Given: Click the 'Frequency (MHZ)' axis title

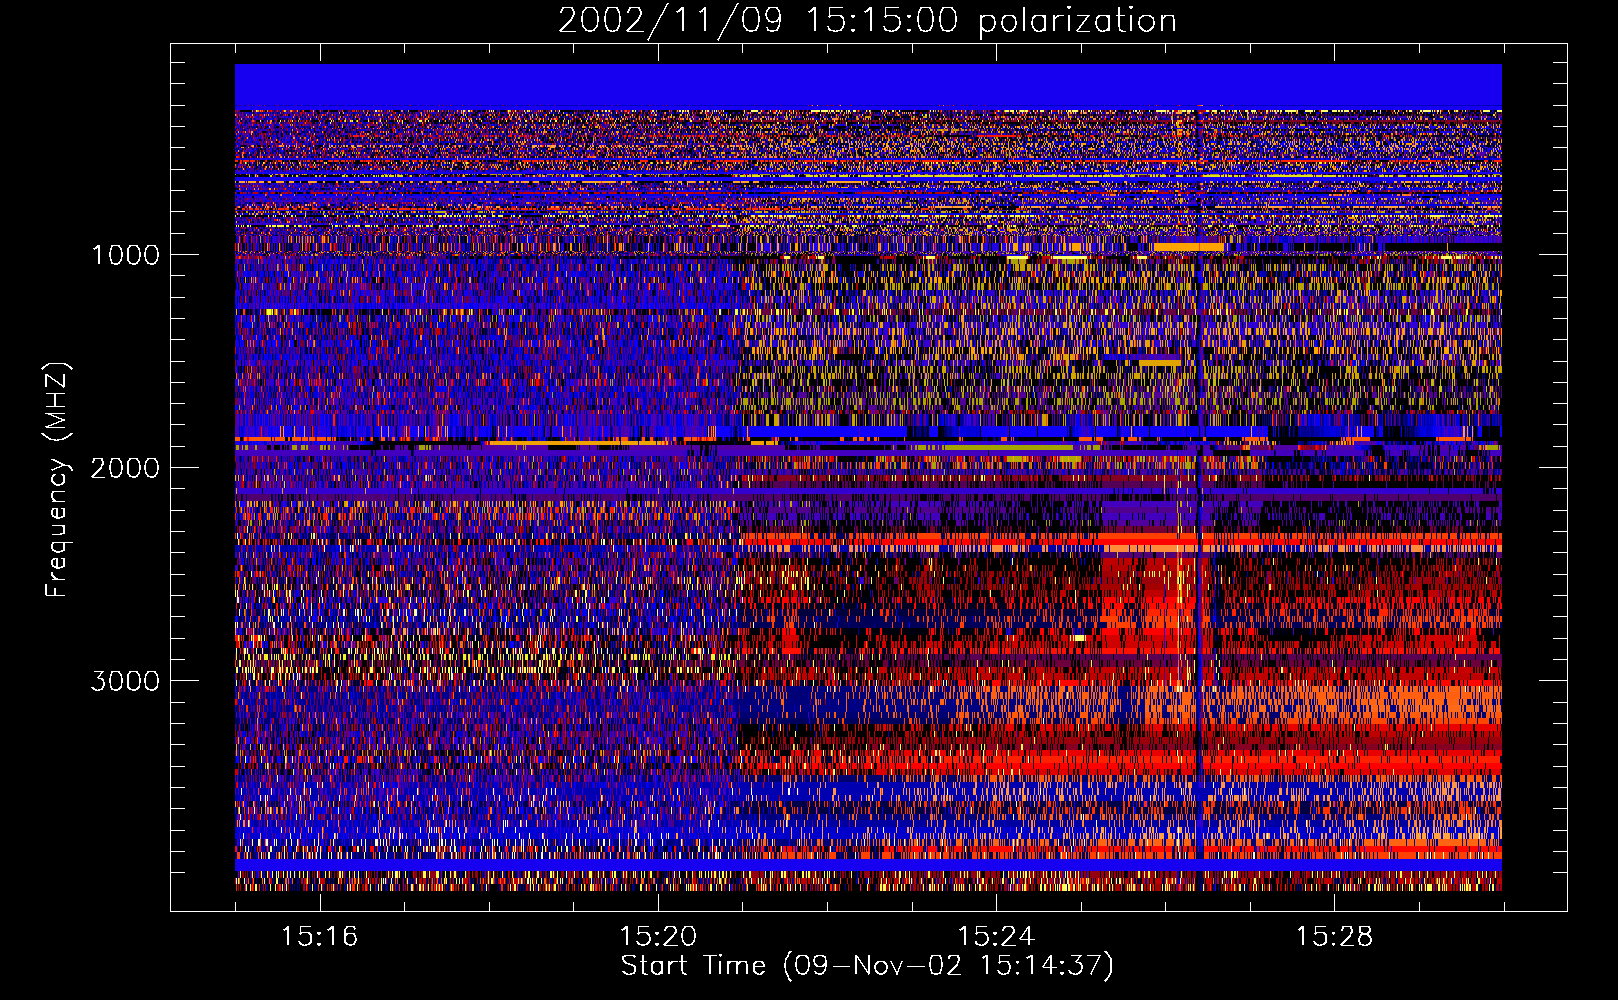Looking at the screenshot, I should [58, 480].
